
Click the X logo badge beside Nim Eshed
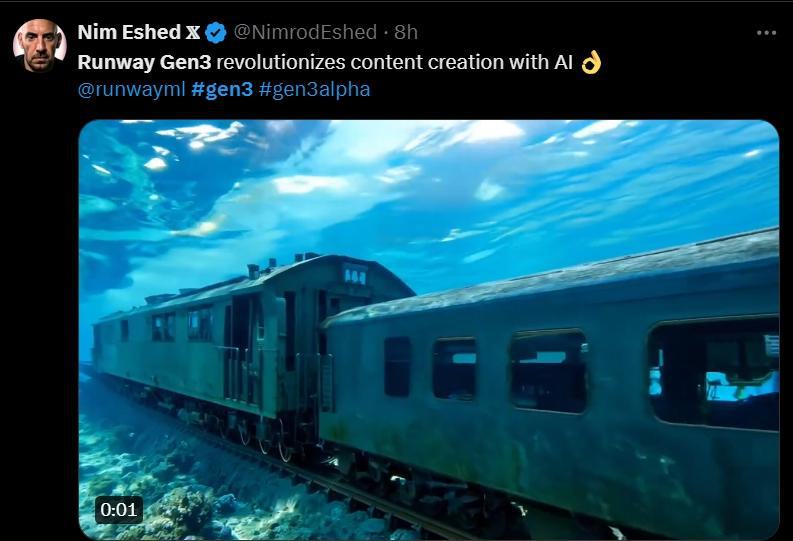tap(193, 32)
